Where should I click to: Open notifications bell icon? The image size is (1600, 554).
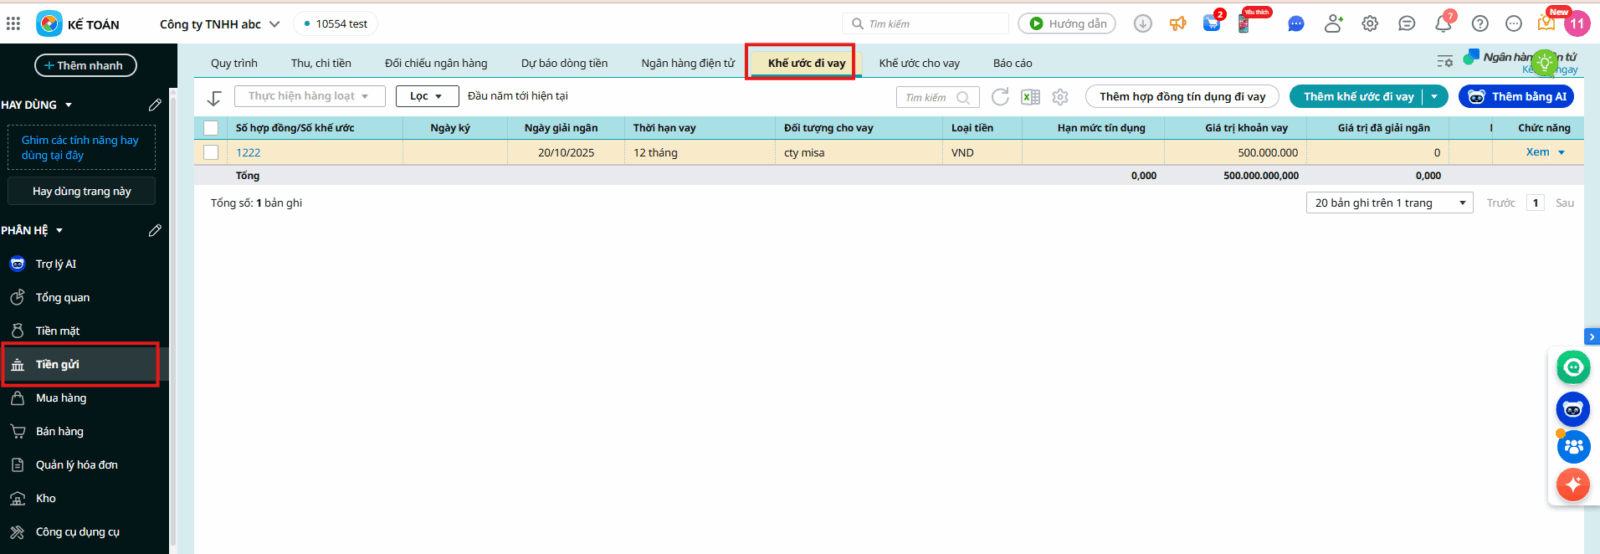point(1443,24)
